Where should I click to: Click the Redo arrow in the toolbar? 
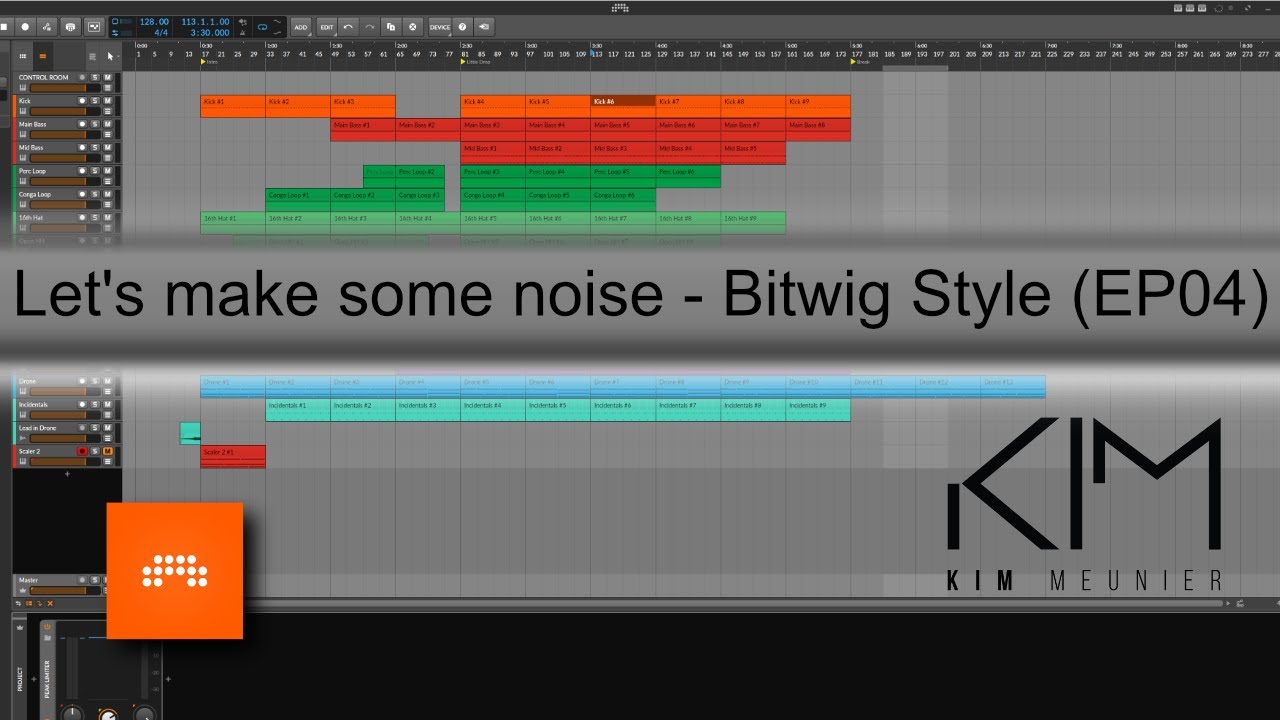[369, 27]
